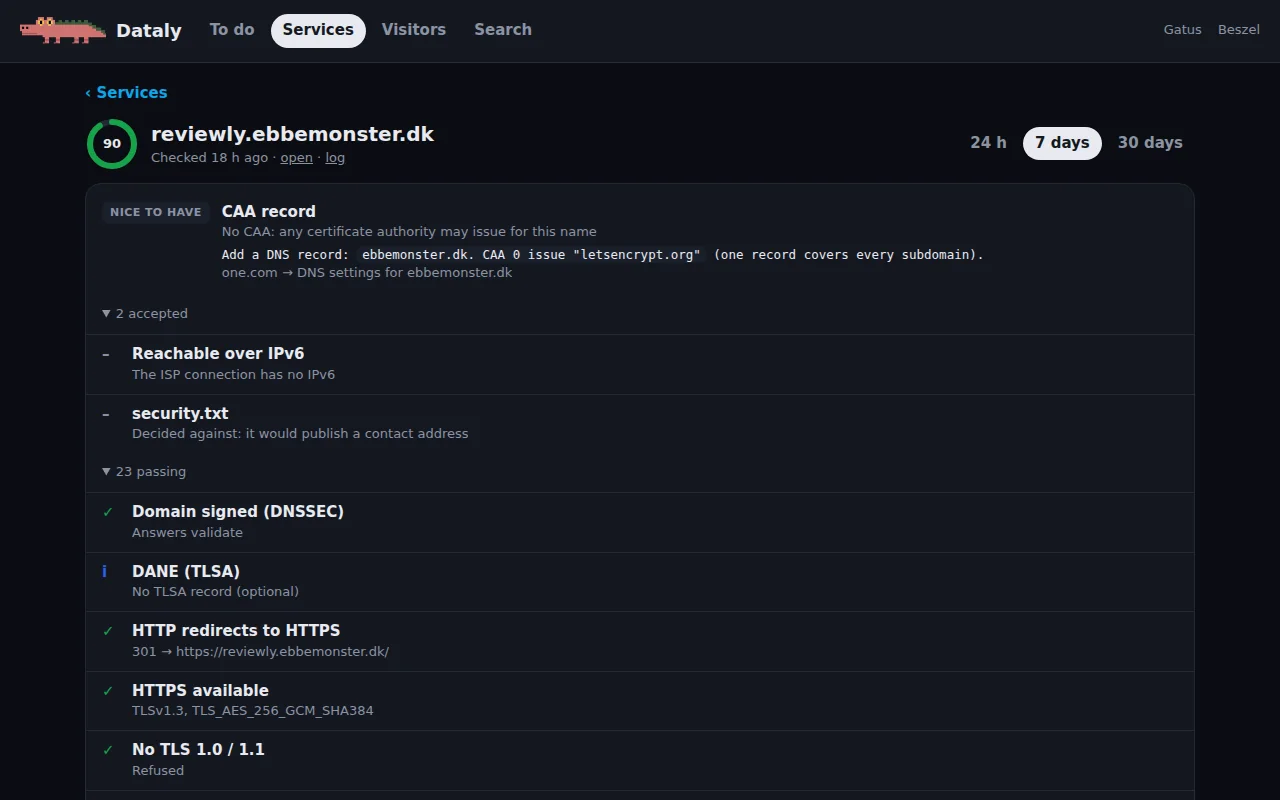Click the check icon beside No TLS 1.0 / 1.1
This screenshot has width=1280, height=800.
(108, 750)
